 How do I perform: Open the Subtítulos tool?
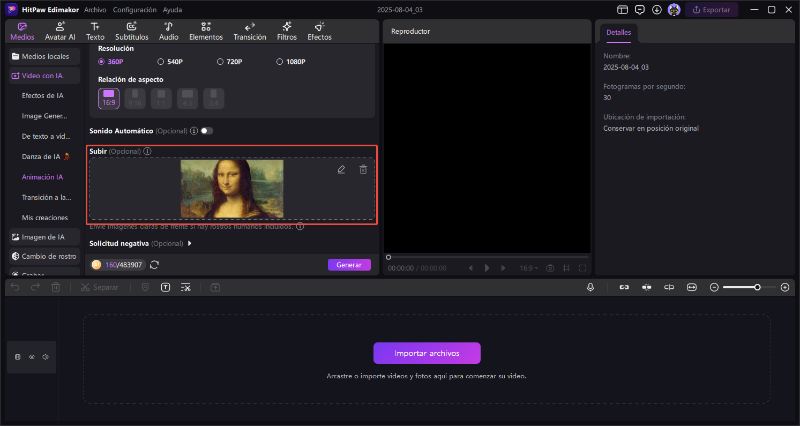(x=131, y=30)
